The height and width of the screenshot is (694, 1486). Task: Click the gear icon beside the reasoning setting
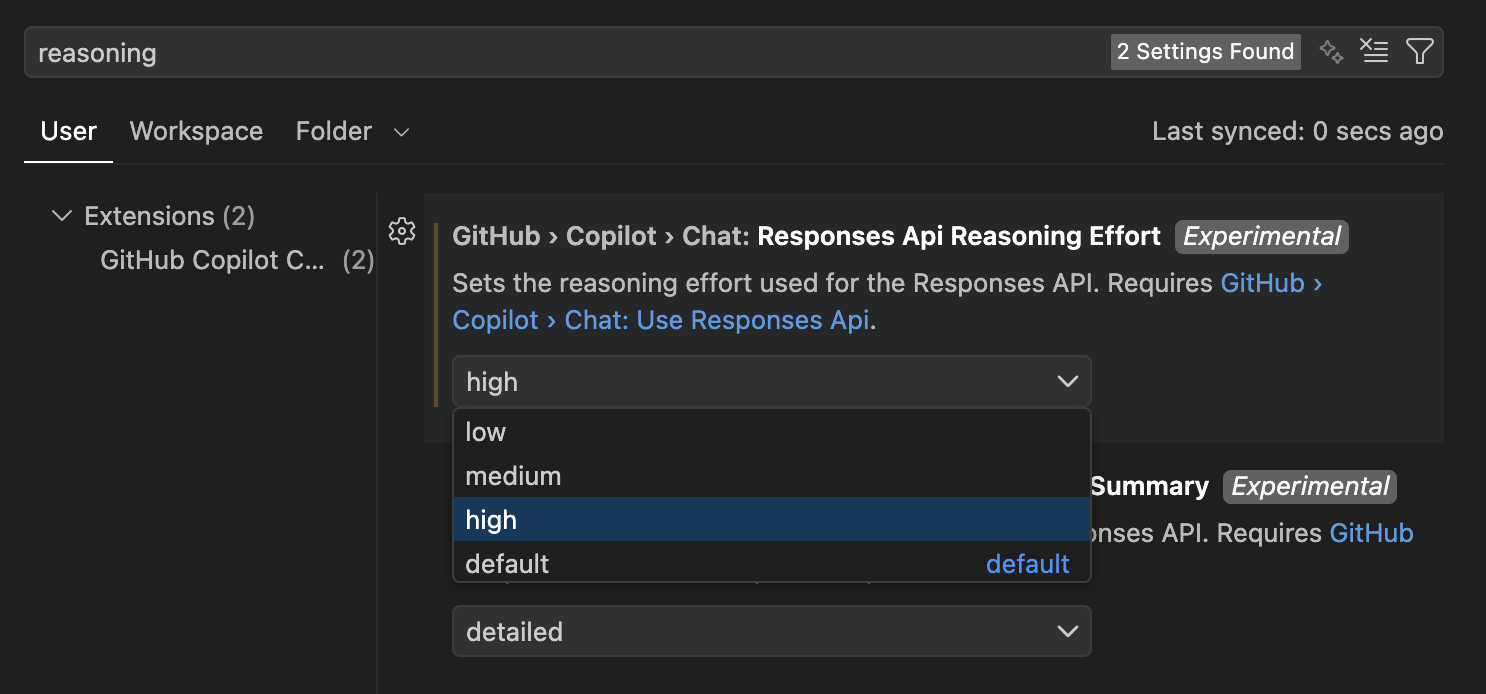pyautogui.click(x=401, y=231)
